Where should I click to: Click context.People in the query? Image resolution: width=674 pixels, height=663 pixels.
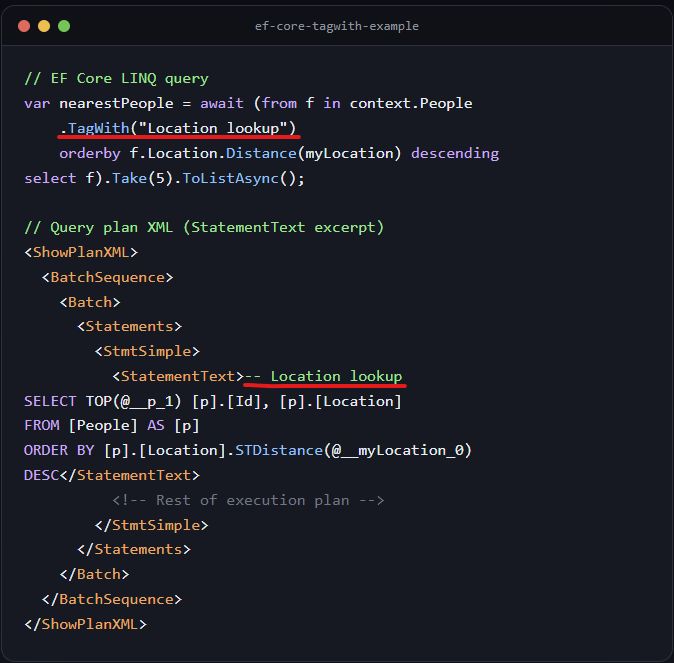tap(411, 104)
